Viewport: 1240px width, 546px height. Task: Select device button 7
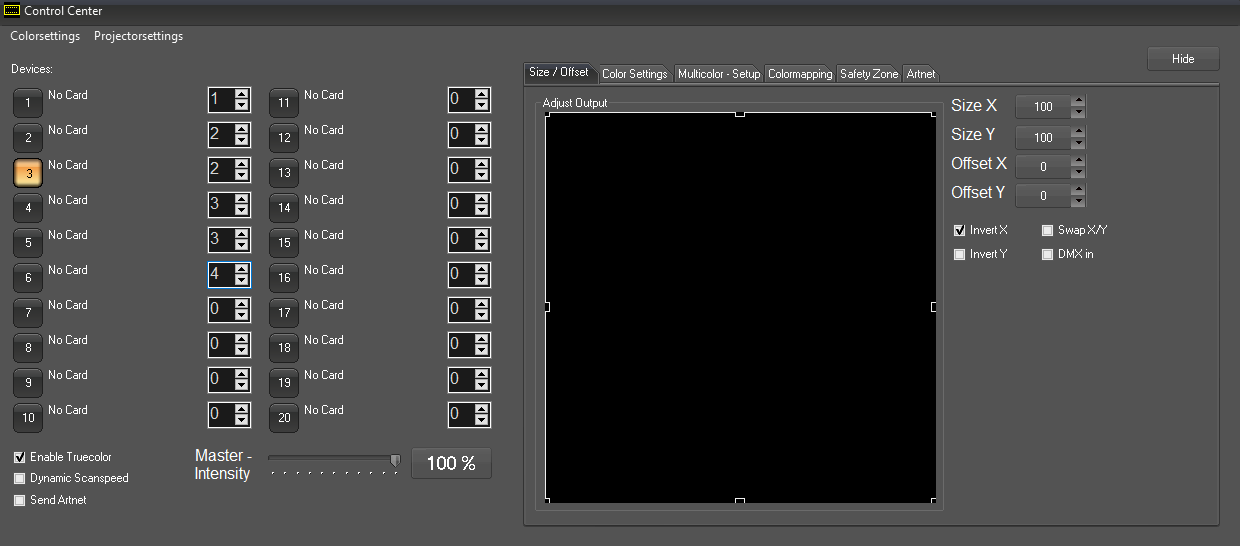coord(28,313)
